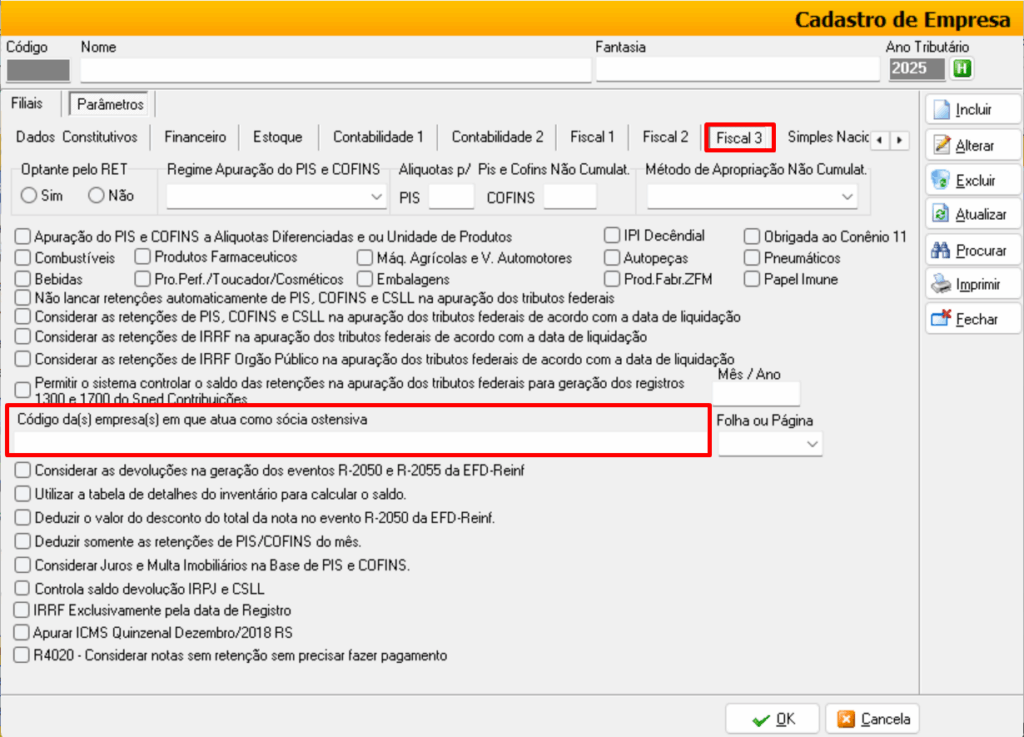The width and height of the screenshot is (1024, 737).
Task: Check the IPI Decêndial option
Action: (x=612, y=236)
